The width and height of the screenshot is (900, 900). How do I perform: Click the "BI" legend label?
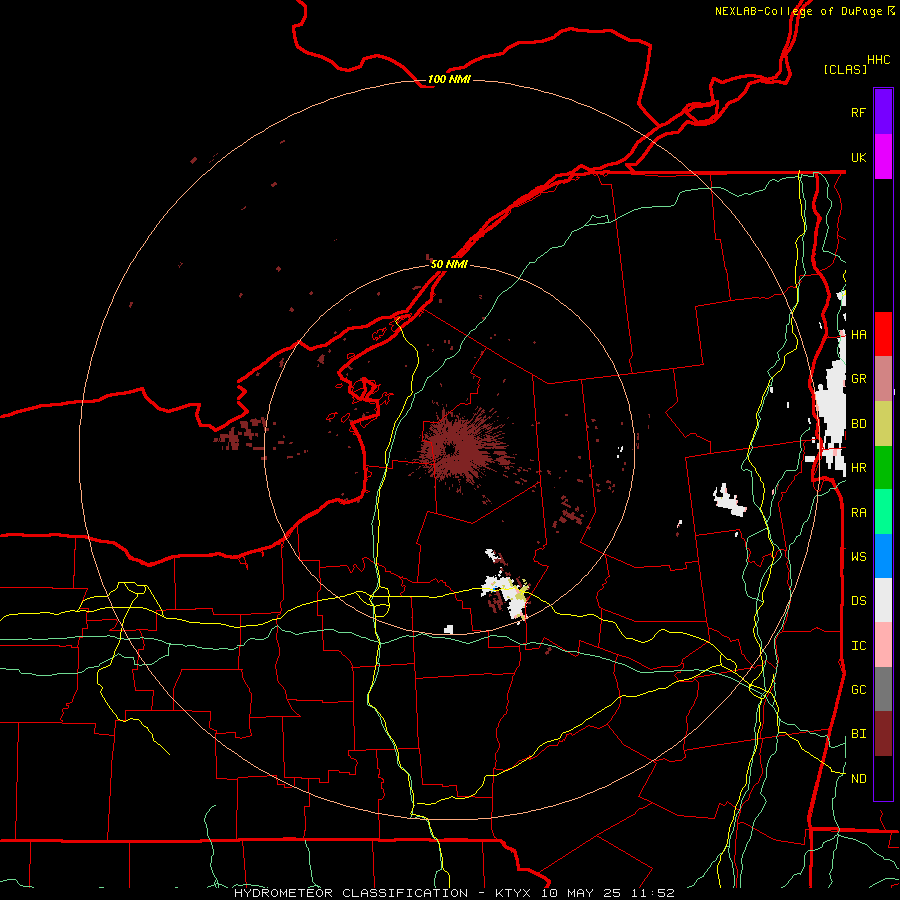859,734
